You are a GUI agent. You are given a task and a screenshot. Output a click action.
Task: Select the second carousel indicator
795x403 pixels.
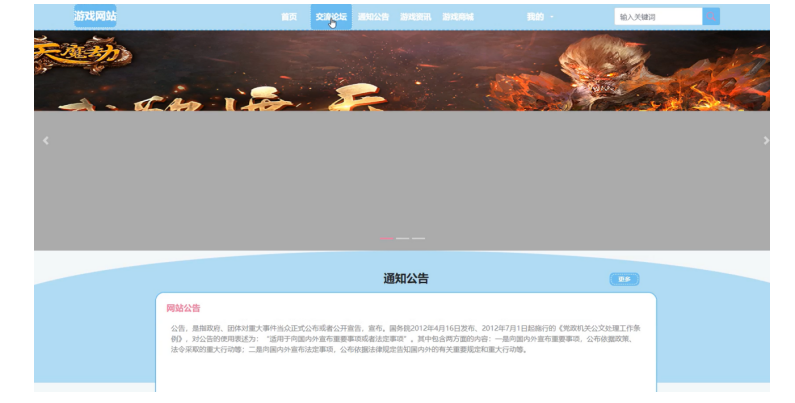[403, 238]
